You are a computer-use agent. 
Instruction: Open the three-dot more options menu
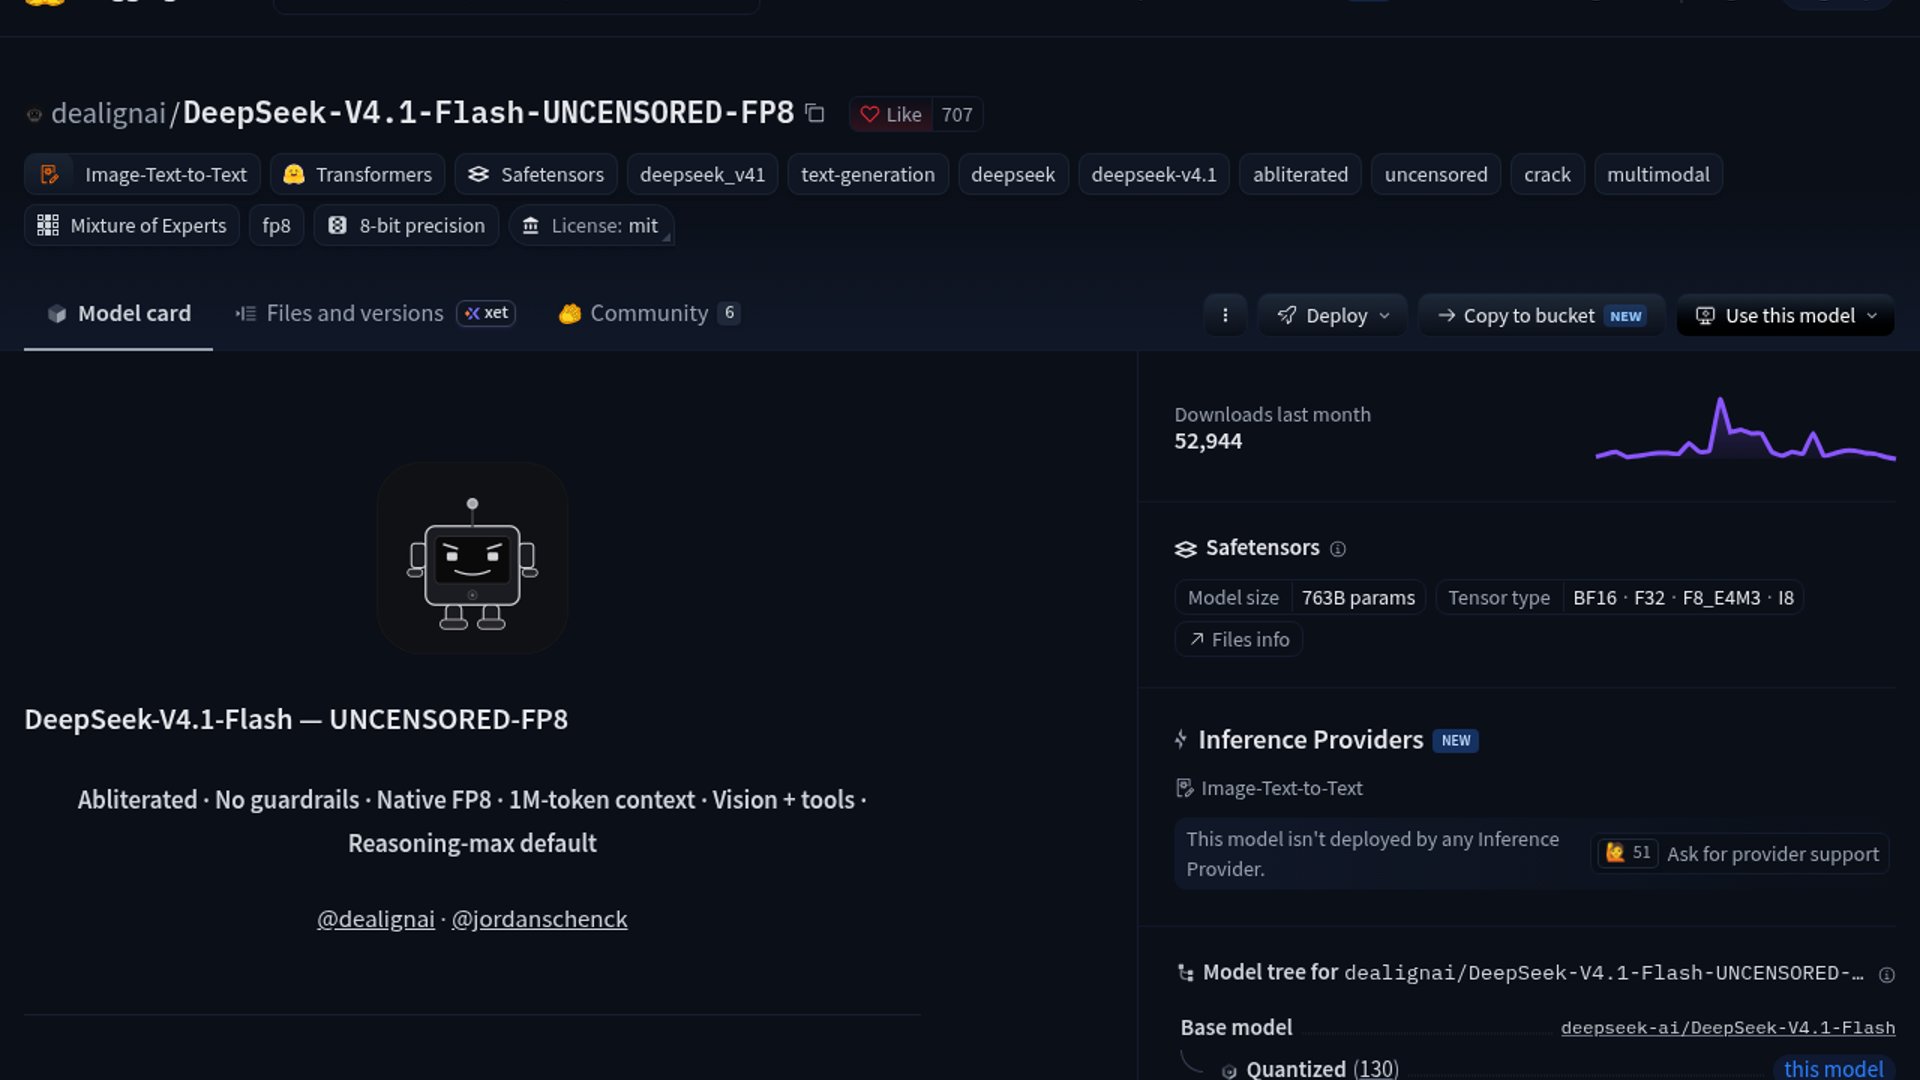(1225, 315)
